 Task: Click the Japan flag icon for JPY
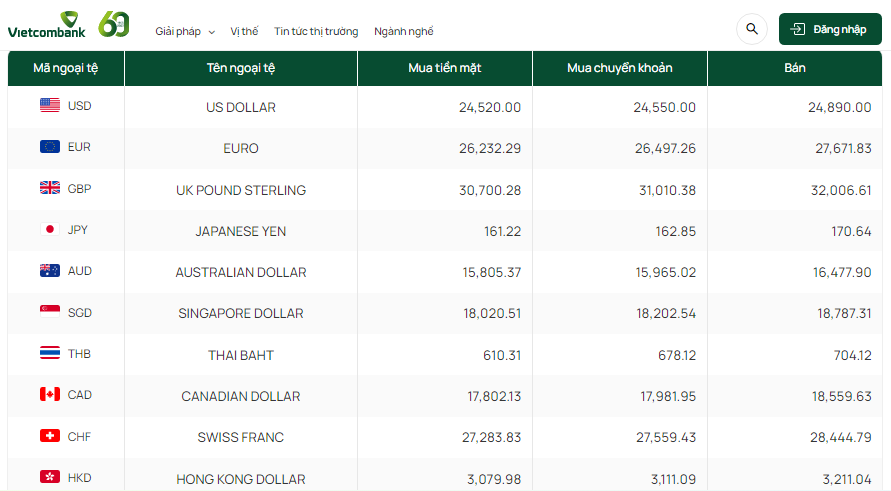tap(50, 229)
